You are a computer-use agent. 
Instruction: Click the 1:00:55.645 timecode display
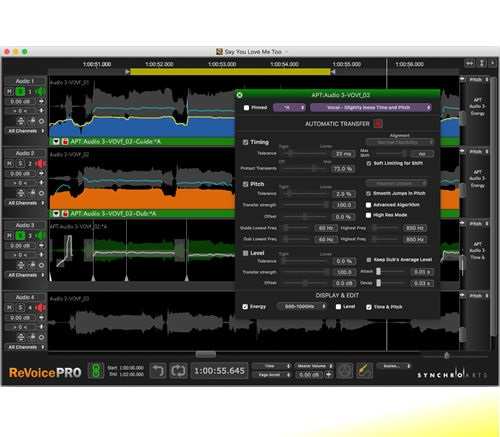tap(219, 371)
